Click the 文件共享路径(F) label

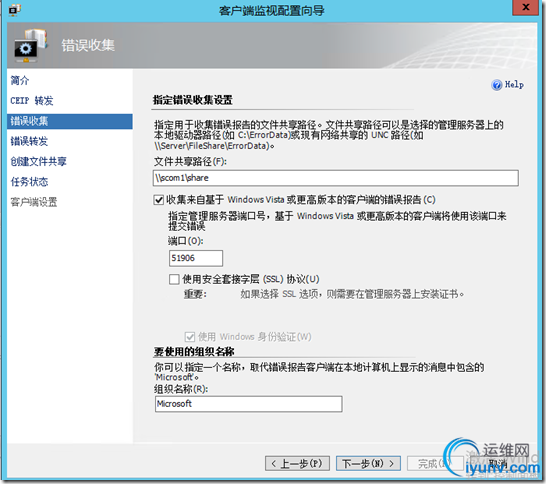point(190,162)
